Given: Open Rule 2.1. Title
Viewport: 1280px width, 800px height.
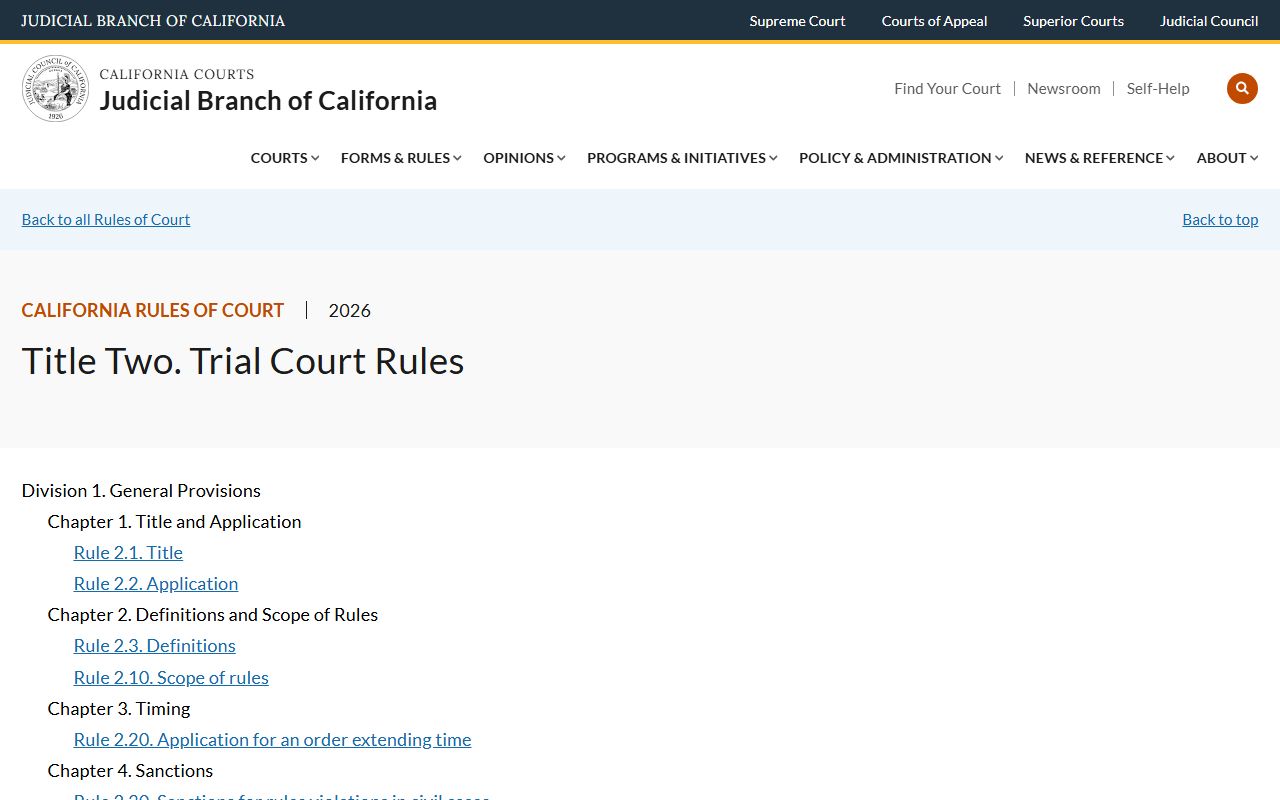Looking at the screenshot, I should pos(128,553).
